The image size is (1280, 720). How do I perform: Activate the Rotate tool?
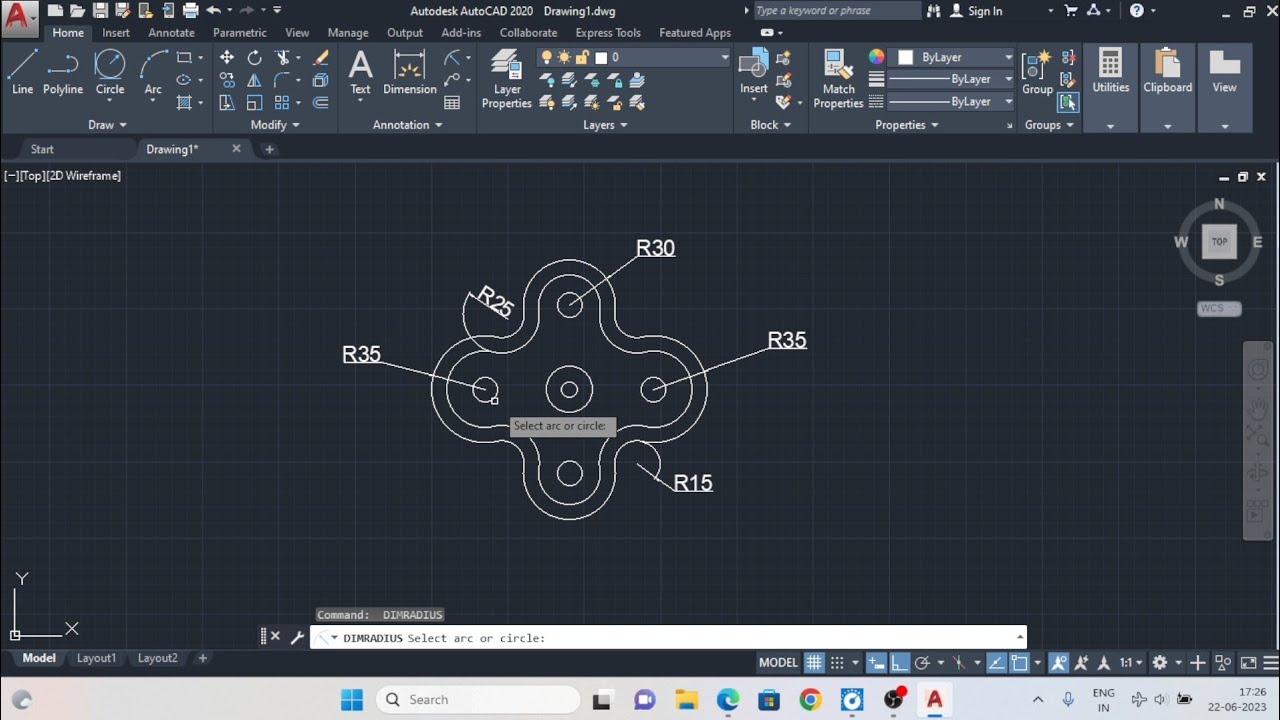[x=254, y=58]
